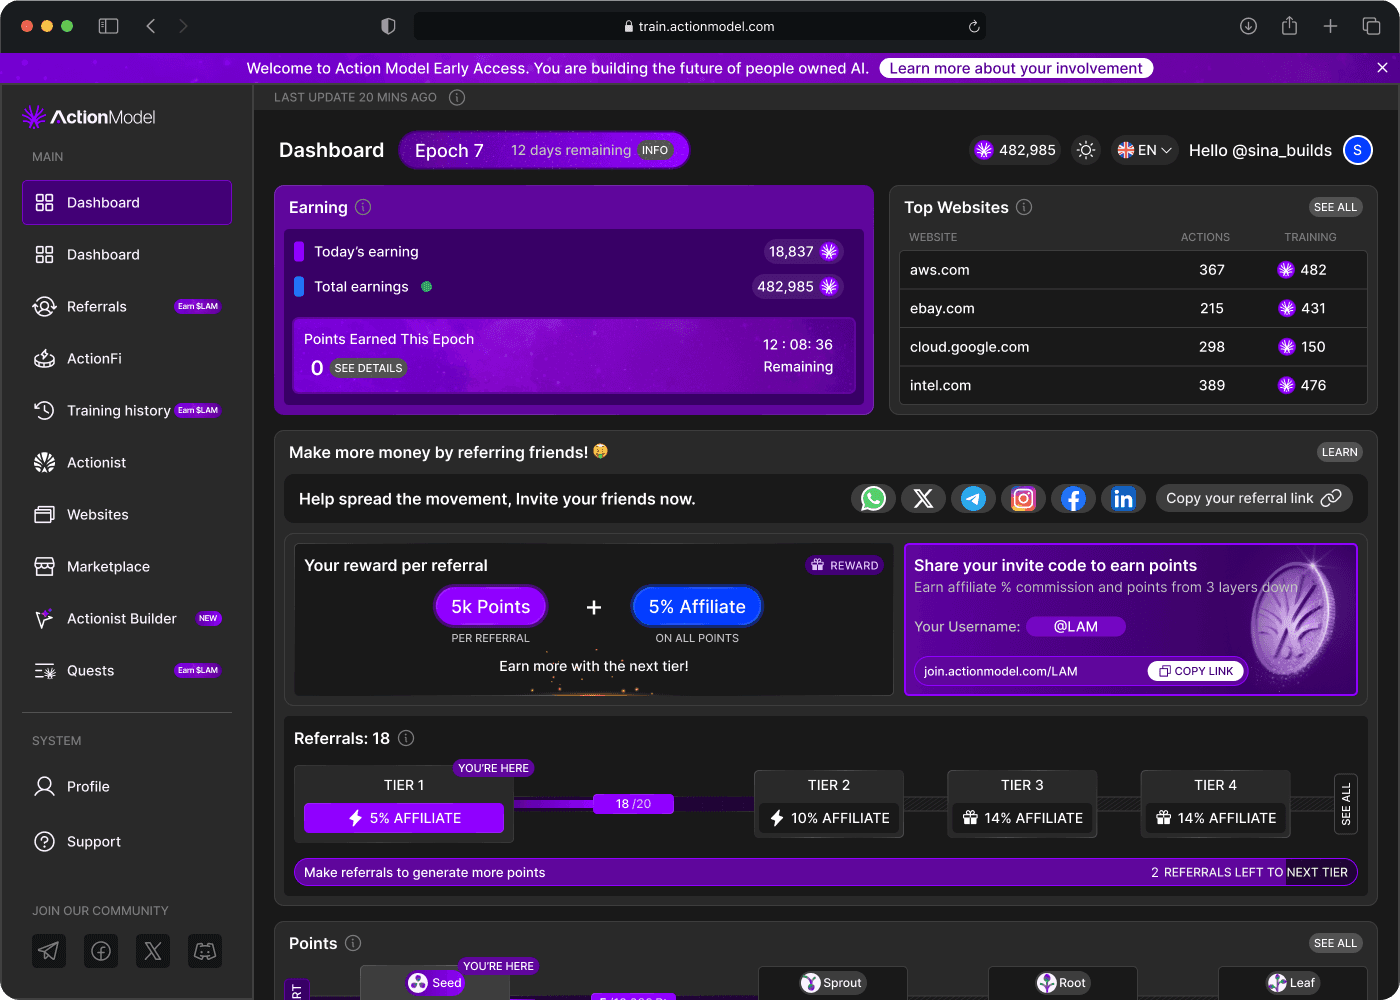This screenshot has height=1000, width=1400.
Task: Click the browser downloads icon
Action: pos(1248,26)
